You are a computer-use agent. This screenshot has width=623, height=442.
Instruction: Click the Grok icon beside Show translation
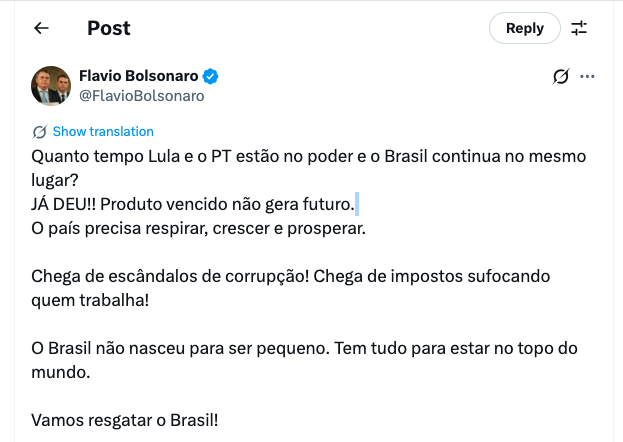point(40,132)
